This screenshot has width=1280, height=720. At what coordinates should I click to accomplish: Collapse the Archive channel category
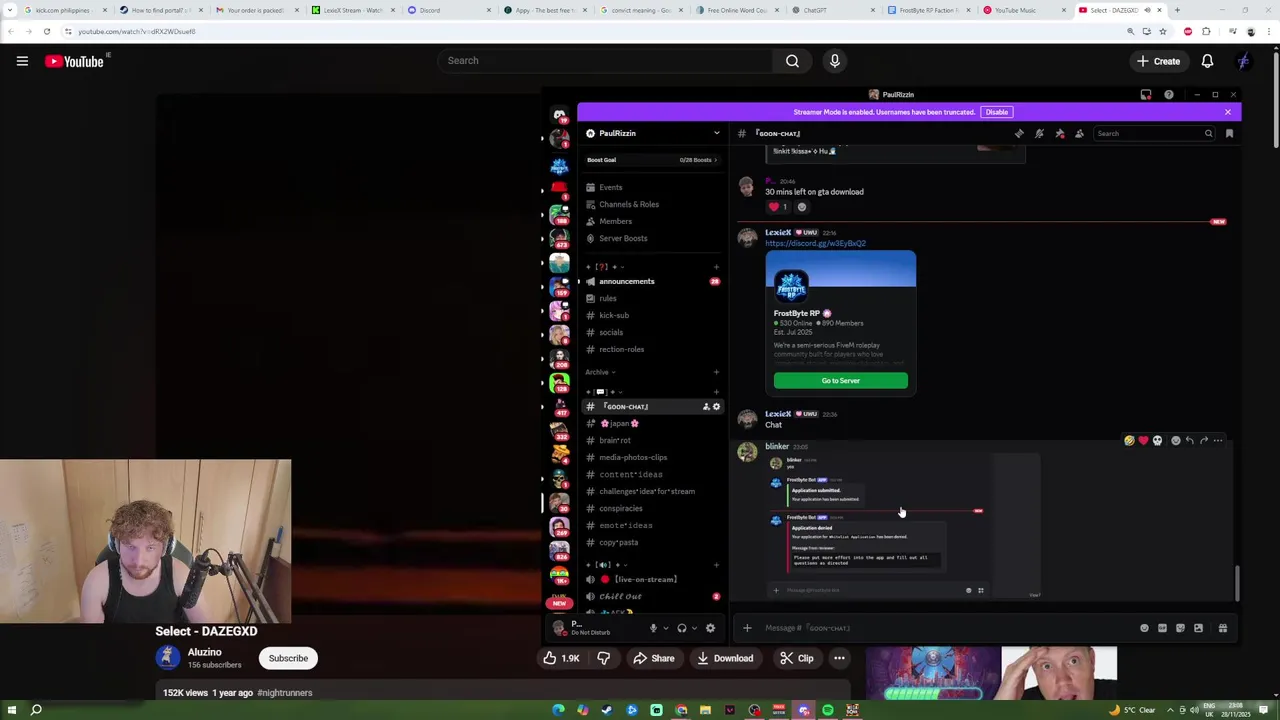pyautogui.click(x=600, y=372)
